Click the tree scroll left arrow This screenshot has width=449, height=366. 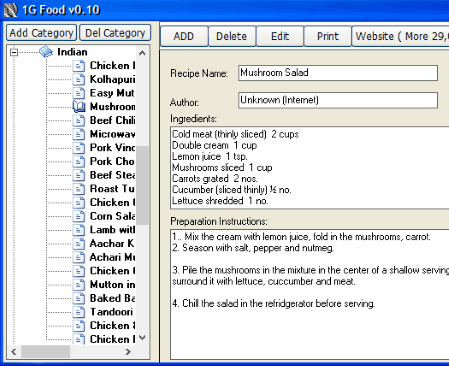coord(14,352)
